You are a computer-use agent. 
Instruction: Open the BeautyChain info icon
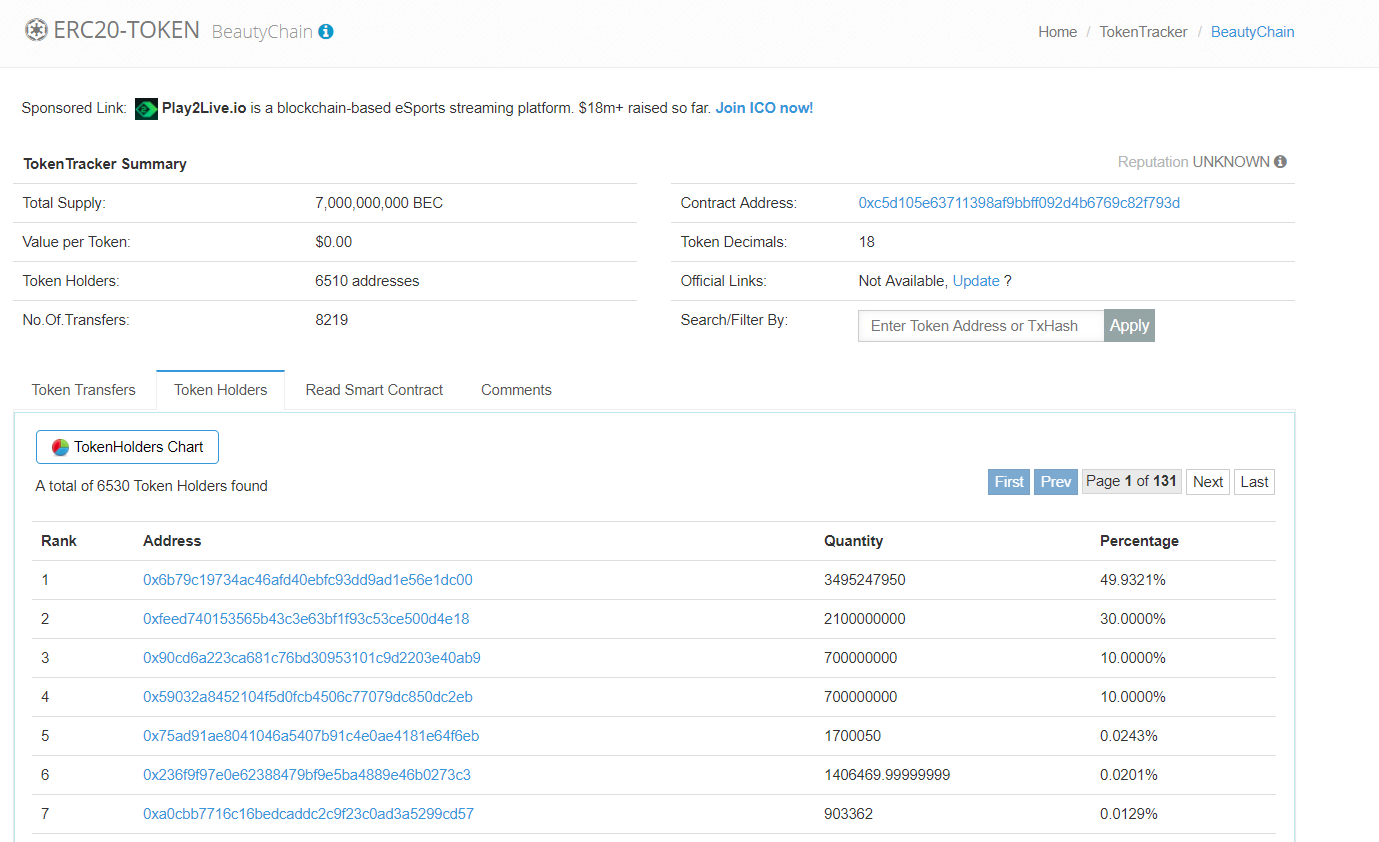(326, 32)
